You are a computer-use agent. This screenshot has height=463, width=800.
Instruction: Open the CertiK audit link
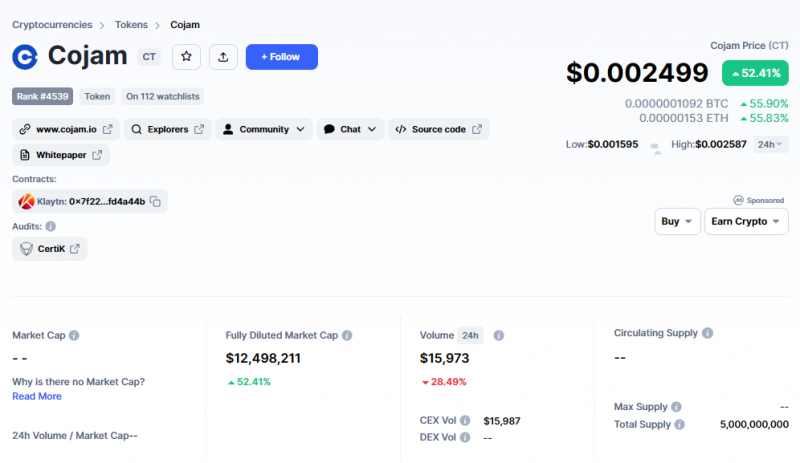(x=49, y=249)
